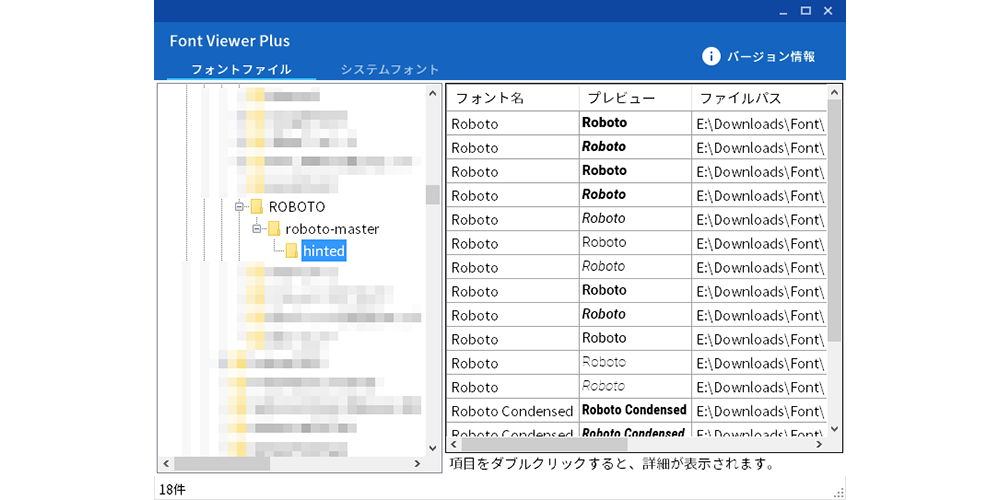Sort by フォント名 column header
Viewport: 1000px width, 500px height.
[x=513, y=98]
